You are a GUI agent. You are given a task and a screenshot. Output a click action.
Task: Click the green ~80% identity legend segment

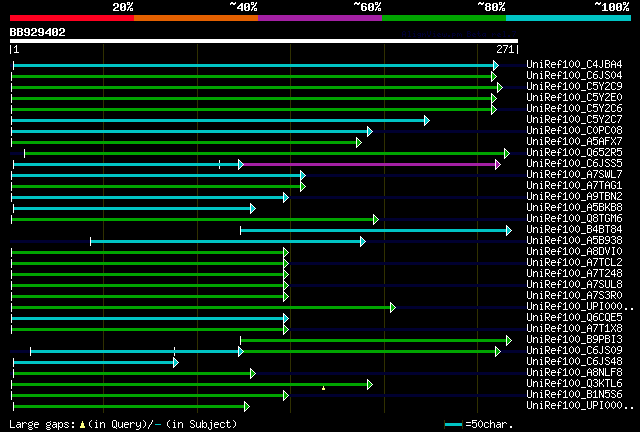[x=444, y=18]
